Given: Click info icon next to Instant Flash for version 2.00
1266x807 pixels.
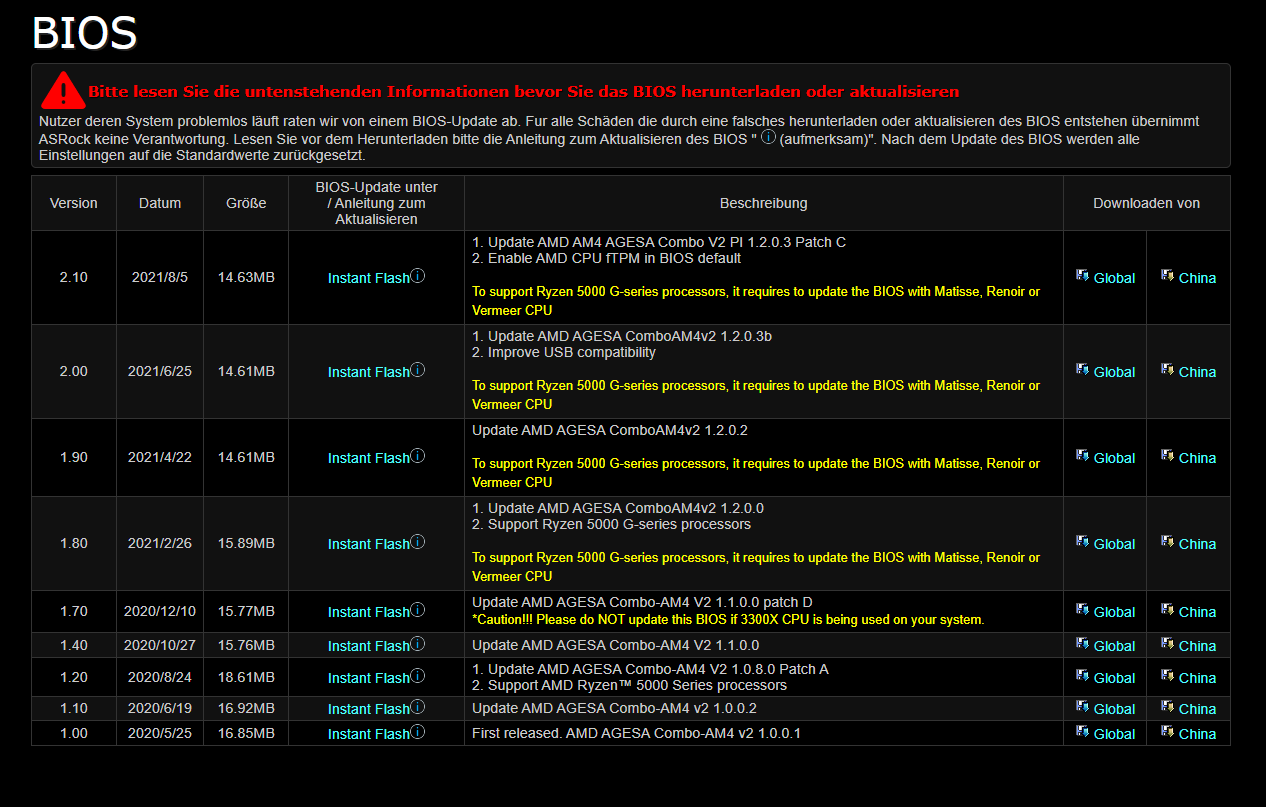Looking at the screenshot, I should point(418,370).
